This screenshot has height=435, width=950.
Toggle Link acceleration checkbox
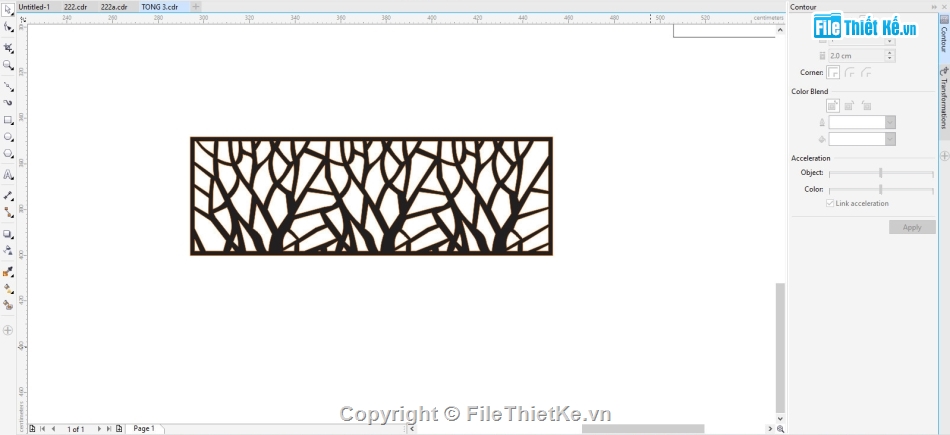coord(830,204)
